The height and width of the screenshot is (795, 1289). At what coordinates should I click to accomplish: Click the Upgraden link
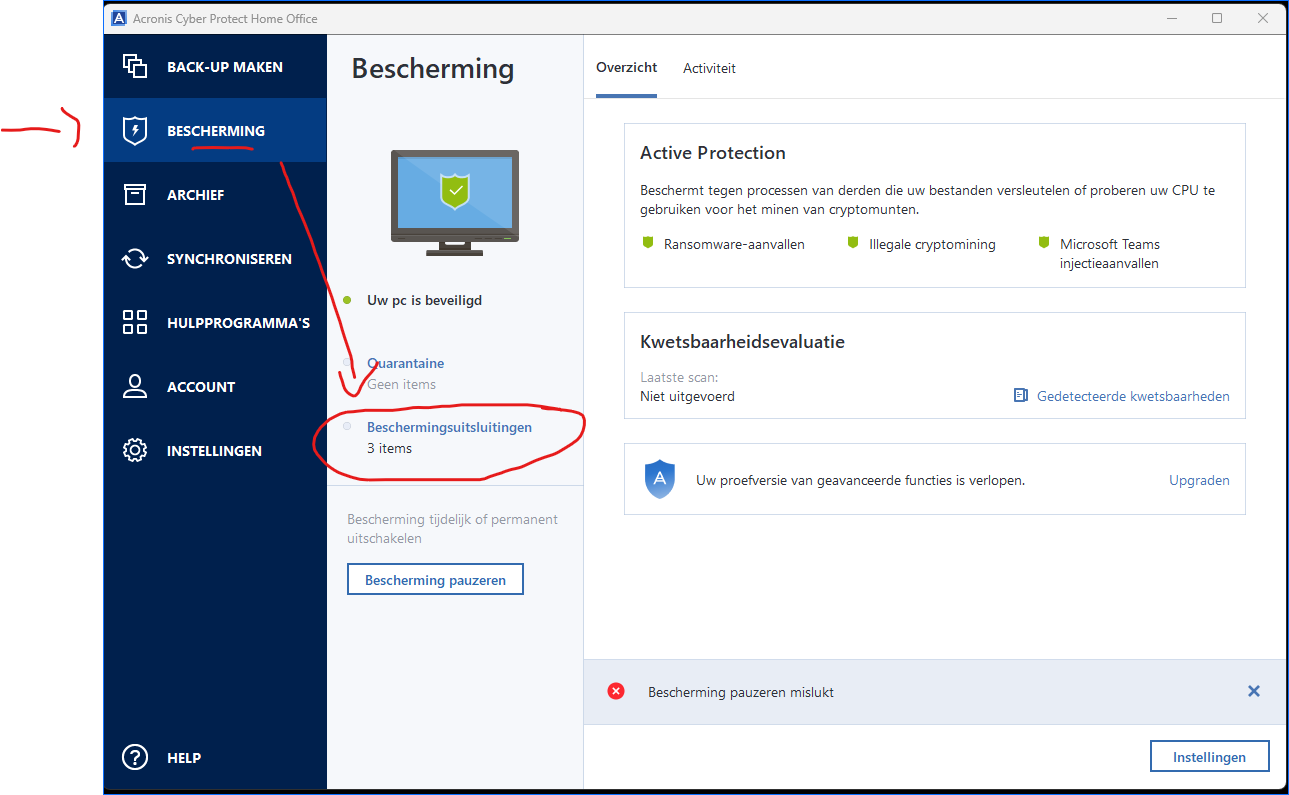[1199, 480]
